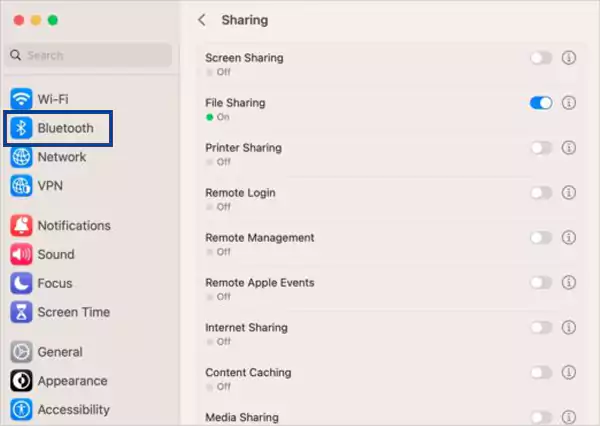
Task: Select Notifications label in sidebar
Action: [x=74, y=225]
